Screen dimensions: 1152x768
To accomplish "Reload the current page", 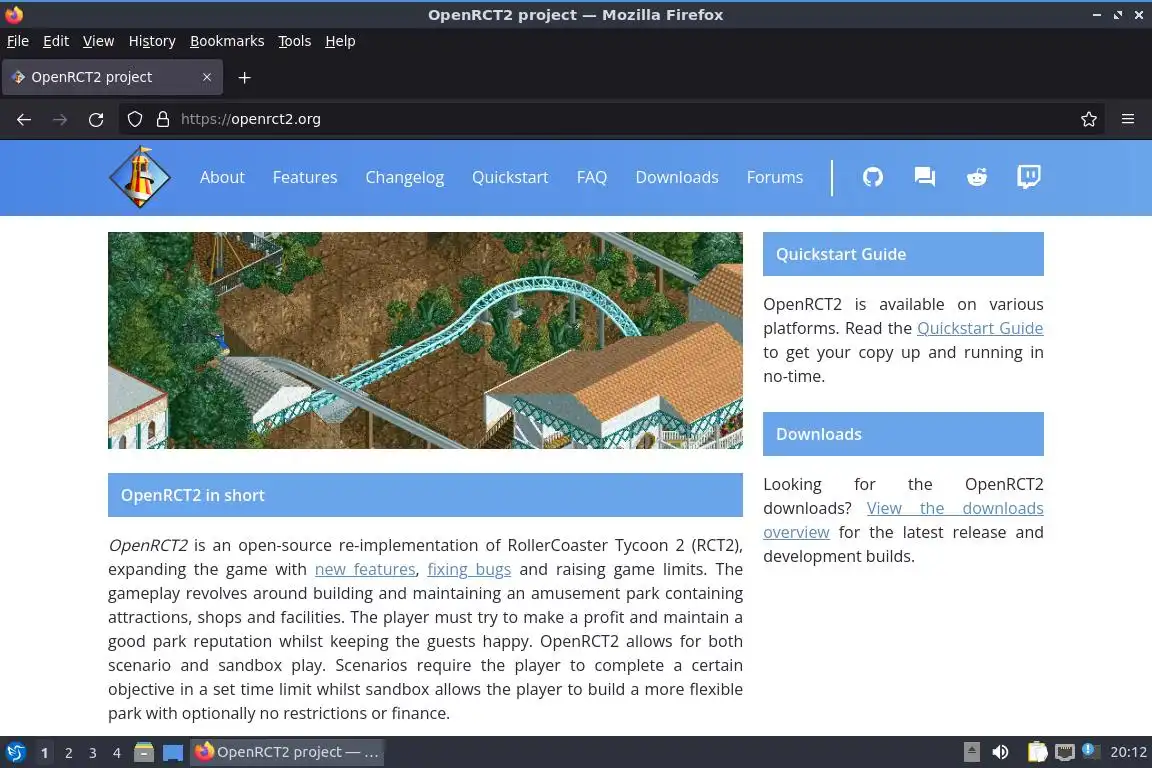I will 96,119.
